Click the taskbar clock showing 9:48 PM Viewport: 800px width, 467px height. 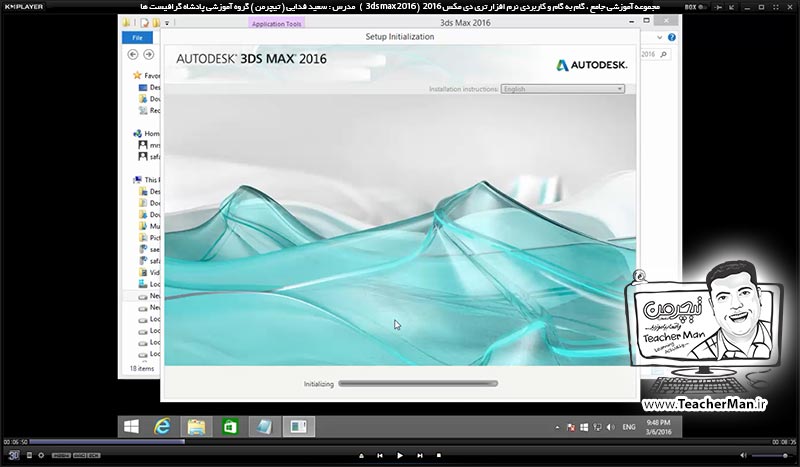658,427
